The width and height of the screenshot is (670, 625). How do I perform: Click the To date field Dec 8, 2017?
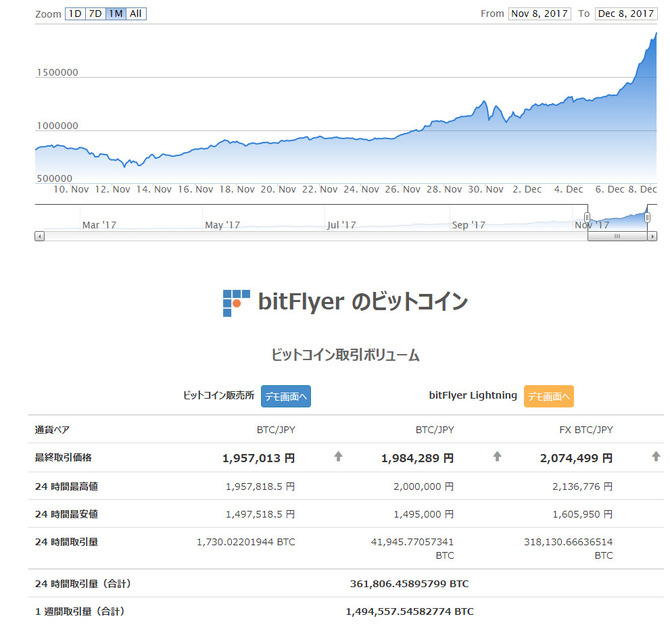(626, 14)
